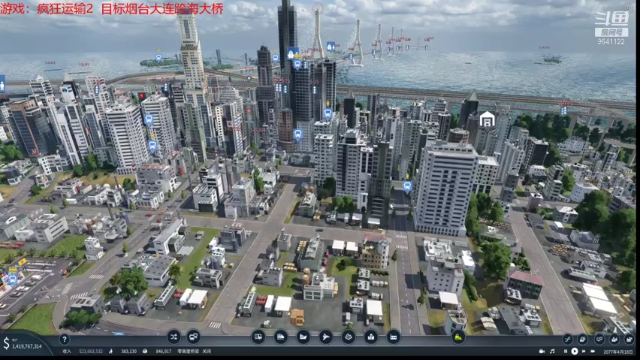
Task: Click the 383,130 statistic value
Action: tap(129, 351)
